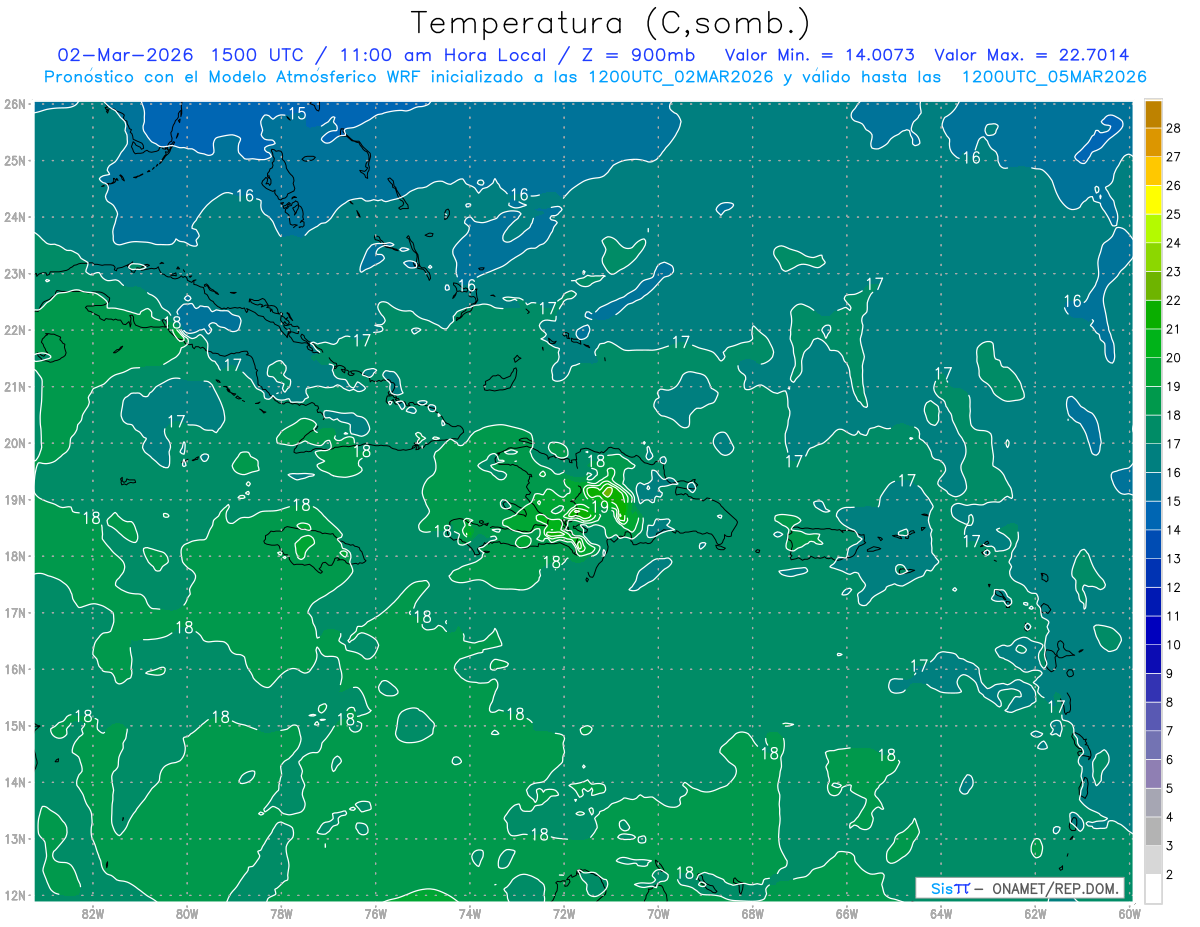The width and height of the screenshot is (1200, 927).
Task: Click the '68W' longitude axis label
Action: [753, 913]
